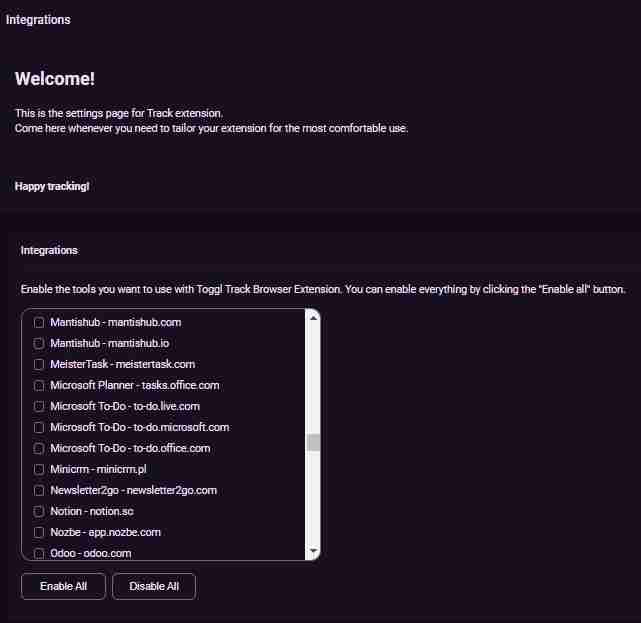Click the integrations list scrollbar thumb
641x623 pixels.
[x=313, y=443]
